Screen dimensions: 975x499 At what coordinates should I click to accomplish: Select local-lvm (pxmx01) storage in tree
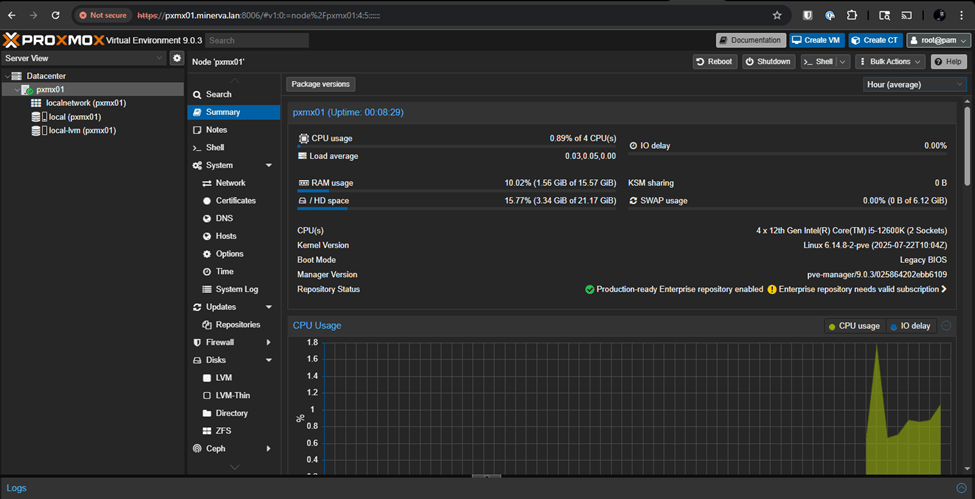click(x=82, y=130)
